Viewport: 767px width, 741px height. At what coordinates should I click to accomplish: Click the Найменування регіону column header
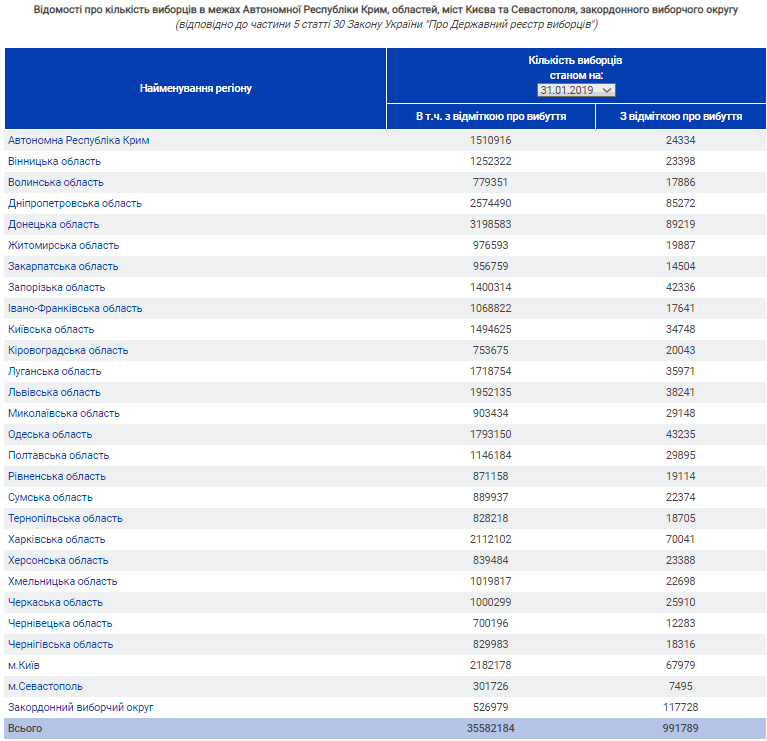coord(196,89)
